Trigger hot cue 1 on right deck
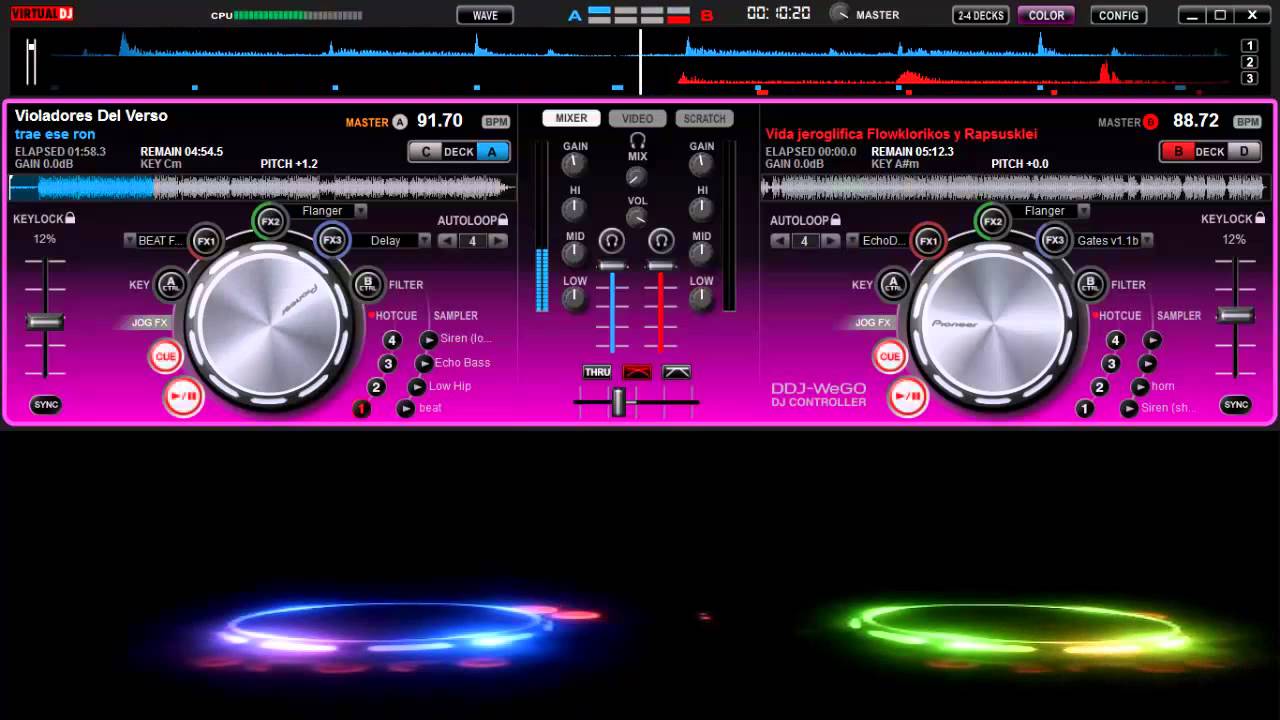Screen dimensions: 1280x720 click(x=1085, y=409)
